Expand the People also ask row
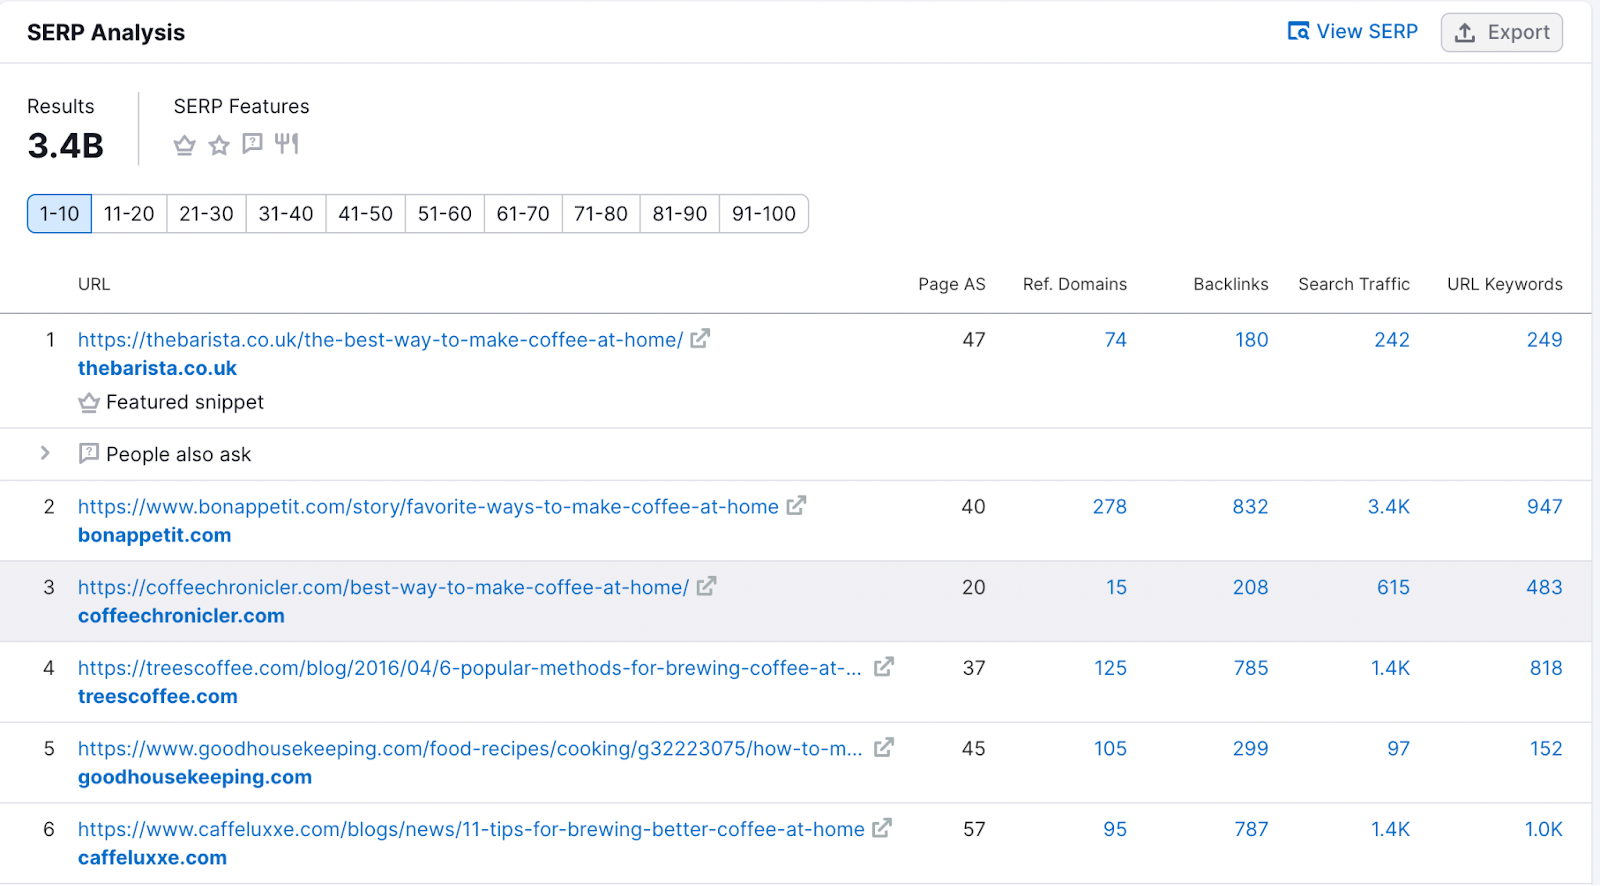The height and width of the screenshot is (886, 1600). 45,453
